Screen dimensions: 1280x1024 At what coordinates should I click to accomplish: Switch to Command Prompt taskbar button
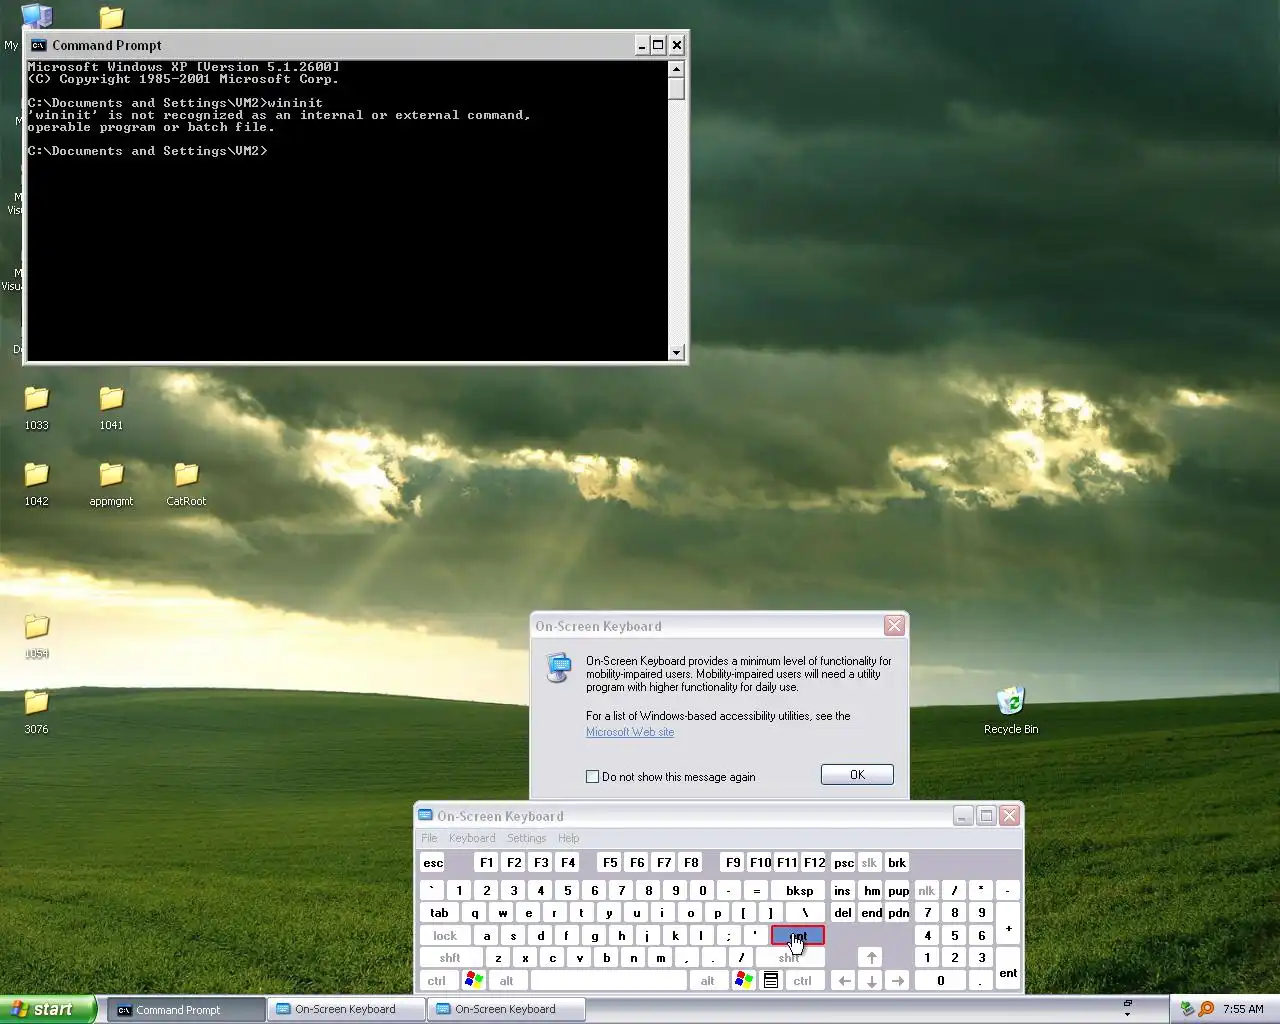tap(185, 1009)
